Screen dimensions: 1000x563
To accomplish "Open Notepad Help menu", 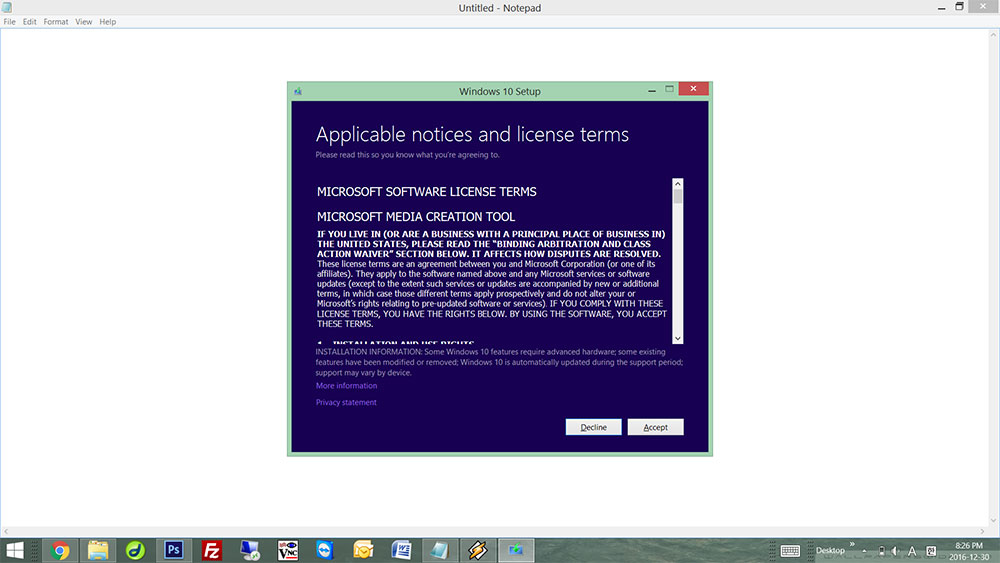I will coord(107,22).
